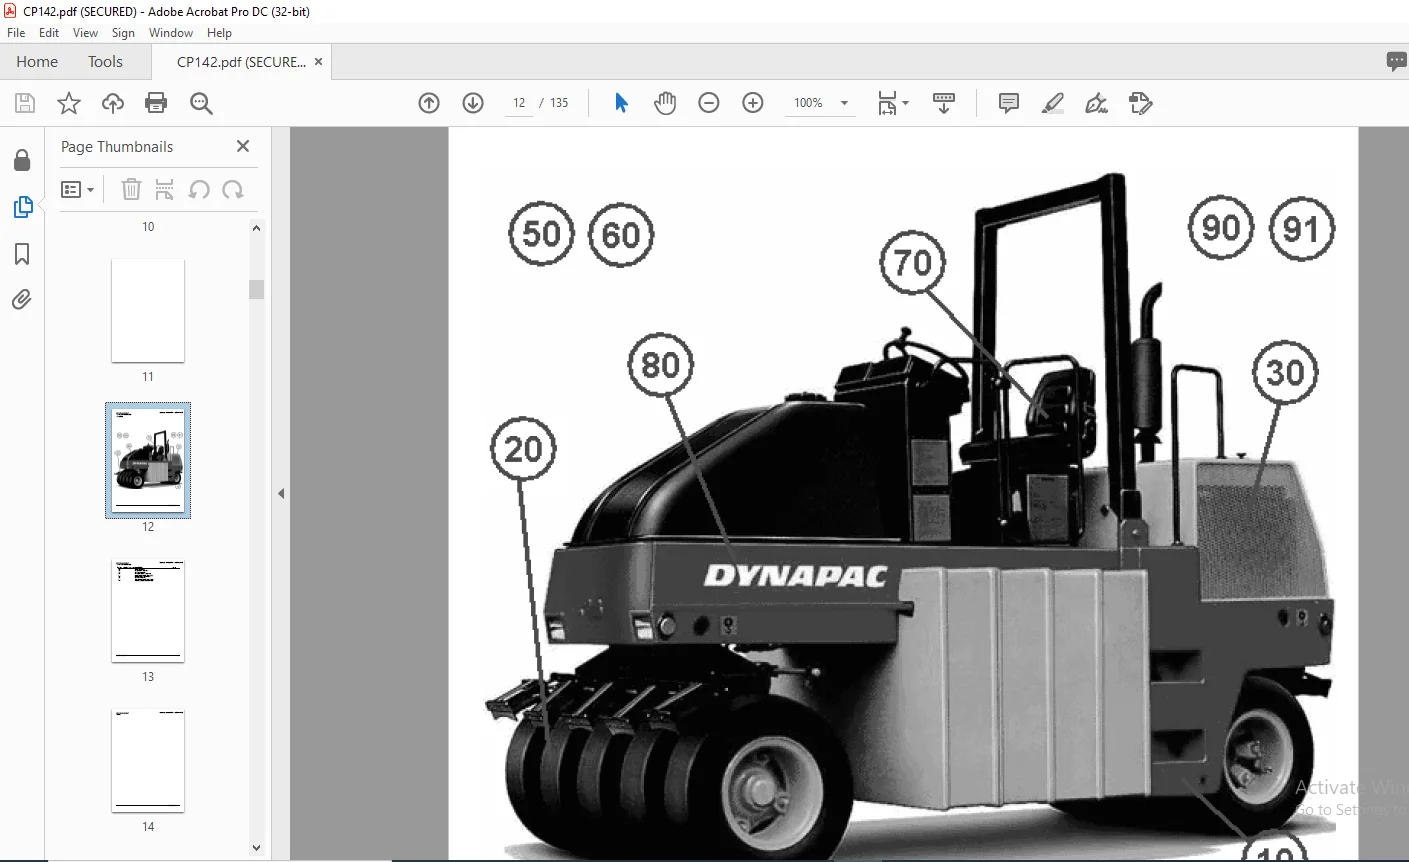Select page 11 thumbnail
The height and width of the screenshot is (862, 1409).
(x=148, y=311)
